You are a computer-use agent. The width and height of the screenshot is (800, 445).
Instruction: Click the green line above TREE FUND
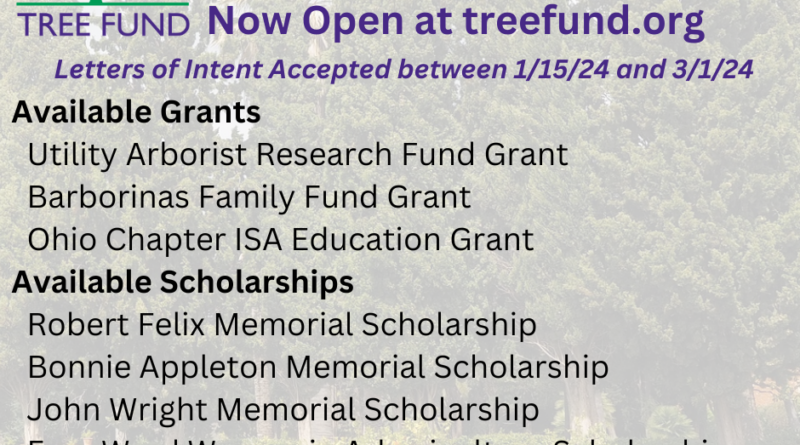tap(103, 3)
